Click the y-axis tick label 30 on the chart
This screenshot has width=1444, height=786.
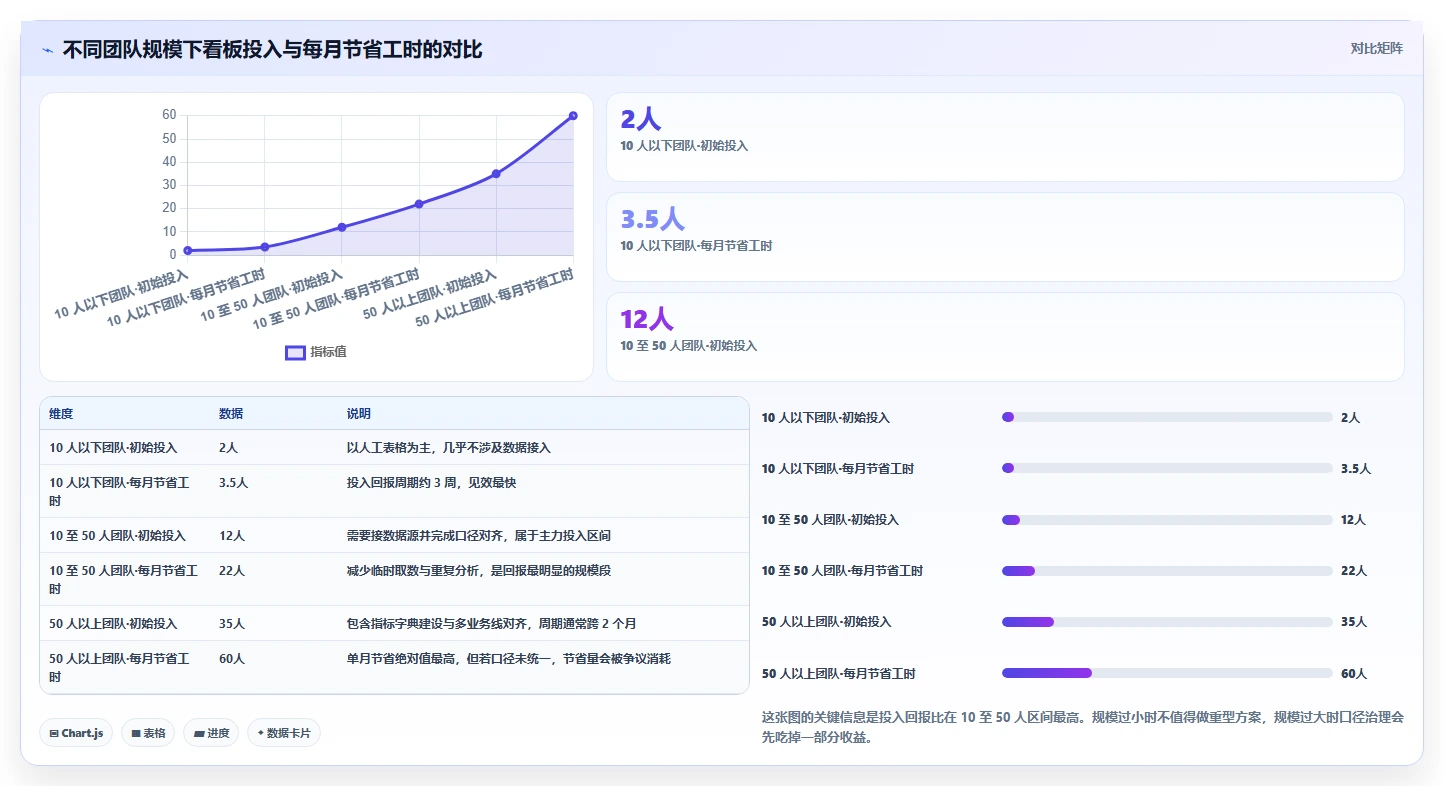tap(169, 185)
